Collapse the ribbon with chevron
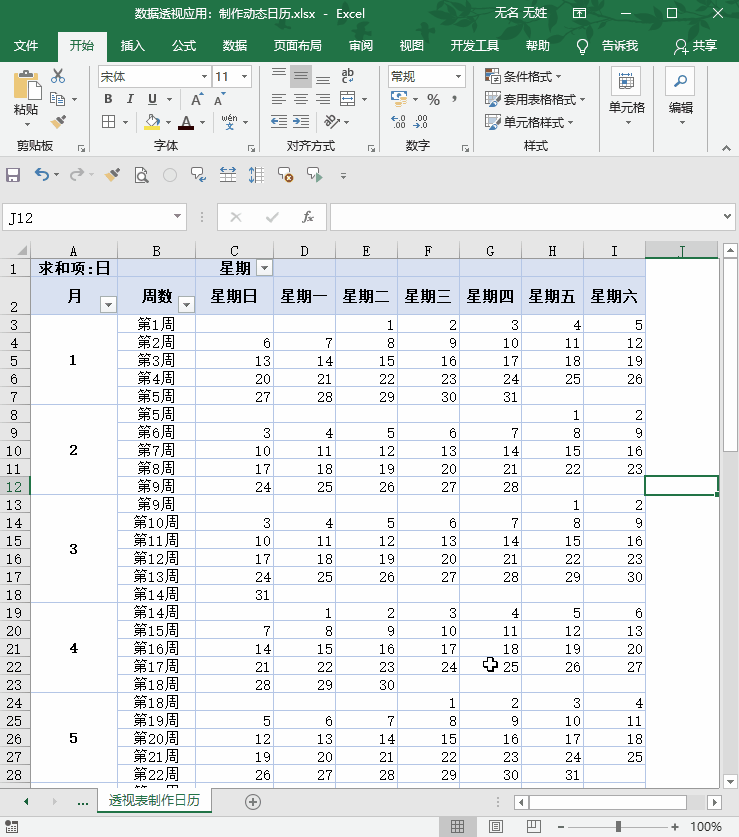This screenshot has width=739, height=837. pos(726,148)
